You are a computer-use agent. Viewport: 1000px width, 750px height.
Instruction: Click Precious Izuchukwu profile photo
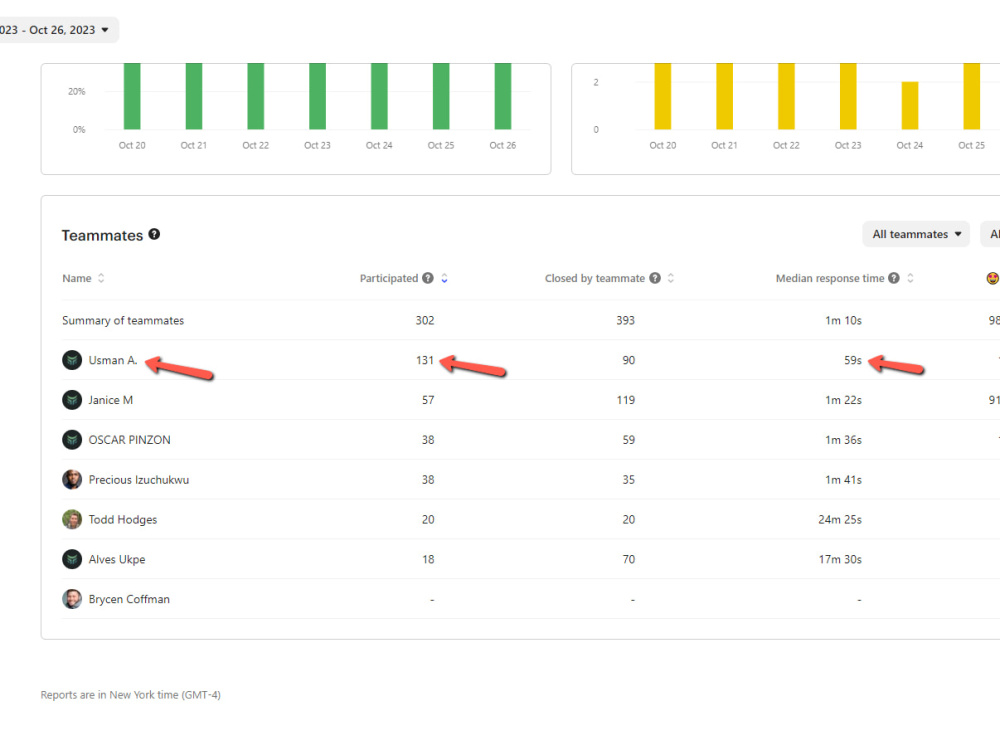point(72,480)
